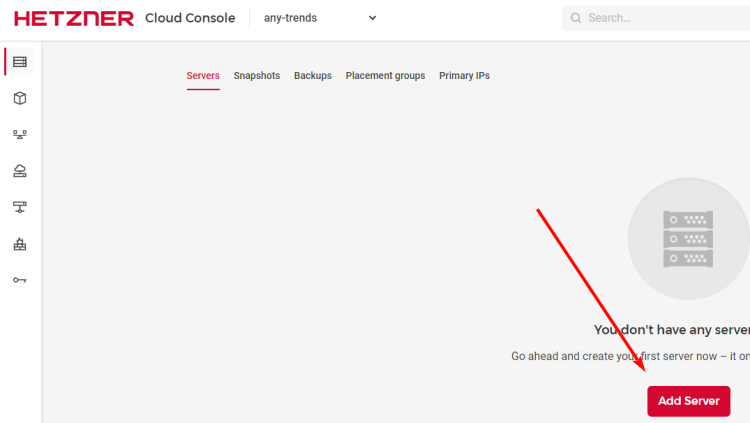Image resolution: width=750 pixels, height=423 pixels.
Task: Click the magnifying glass search icon
Action: (575, 18)
